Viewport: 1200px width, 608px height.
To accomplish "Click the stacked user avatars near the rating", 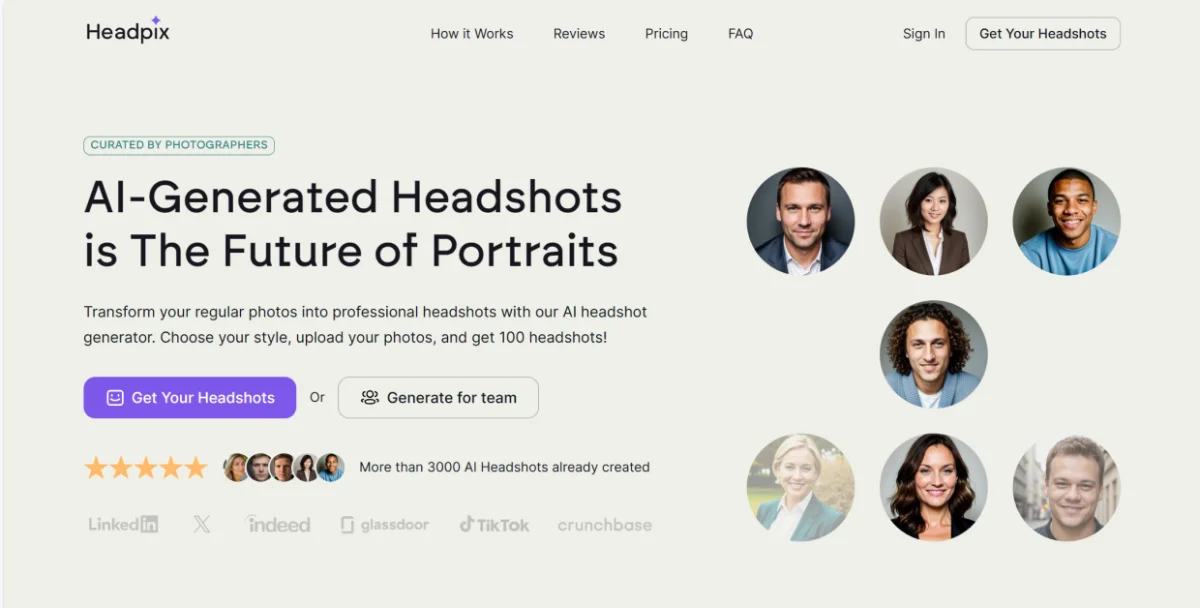I will click(x=283, y=466).
